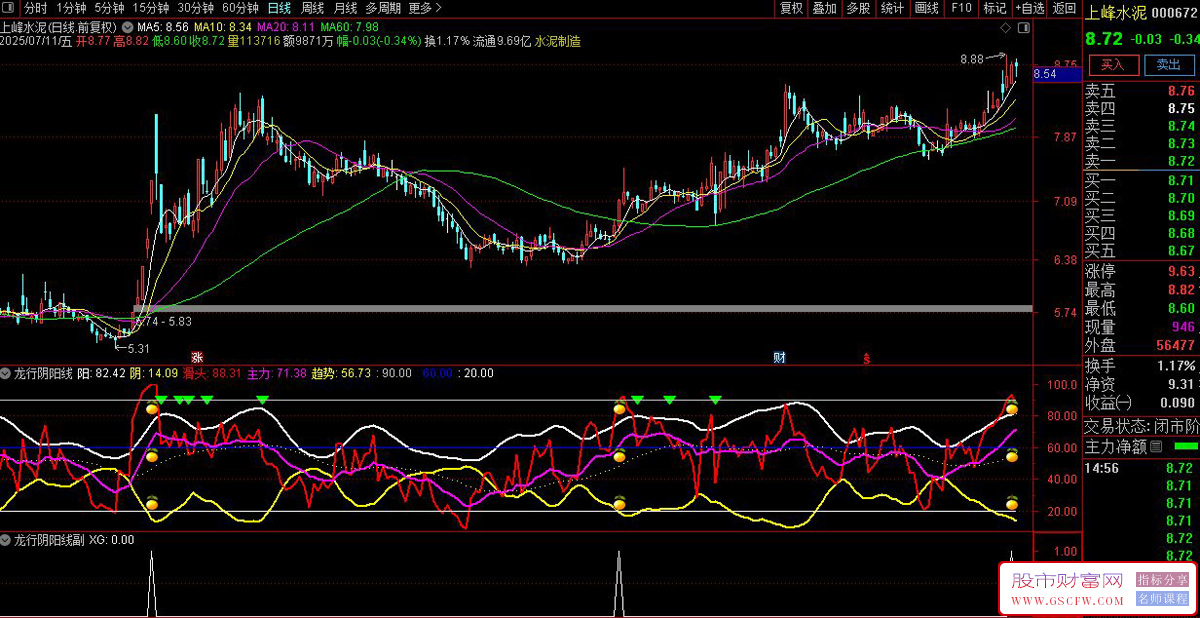Click the 叠加 overlay button
The width and height of the screenshot is (1200, 618).
(x=824, y=8)
